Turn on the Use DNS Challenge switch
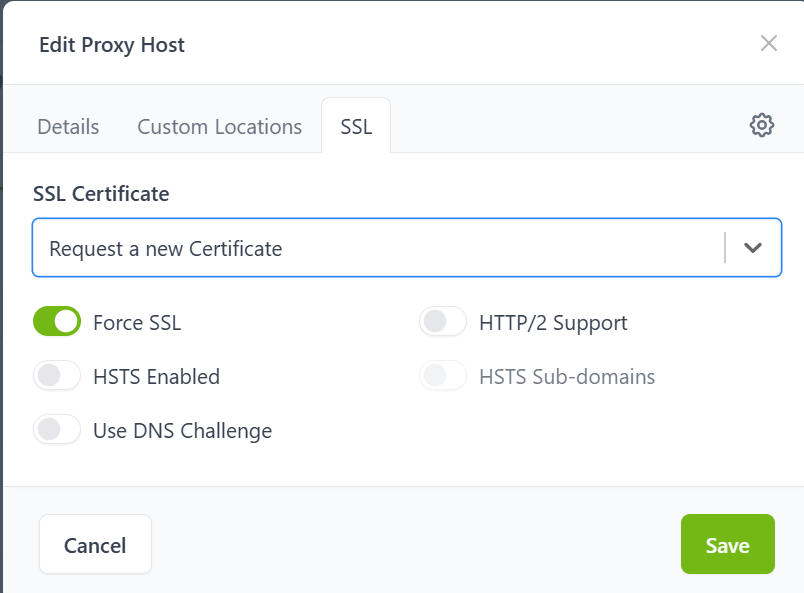The width and height of the screenshot is (804, 593). [57, 430]
